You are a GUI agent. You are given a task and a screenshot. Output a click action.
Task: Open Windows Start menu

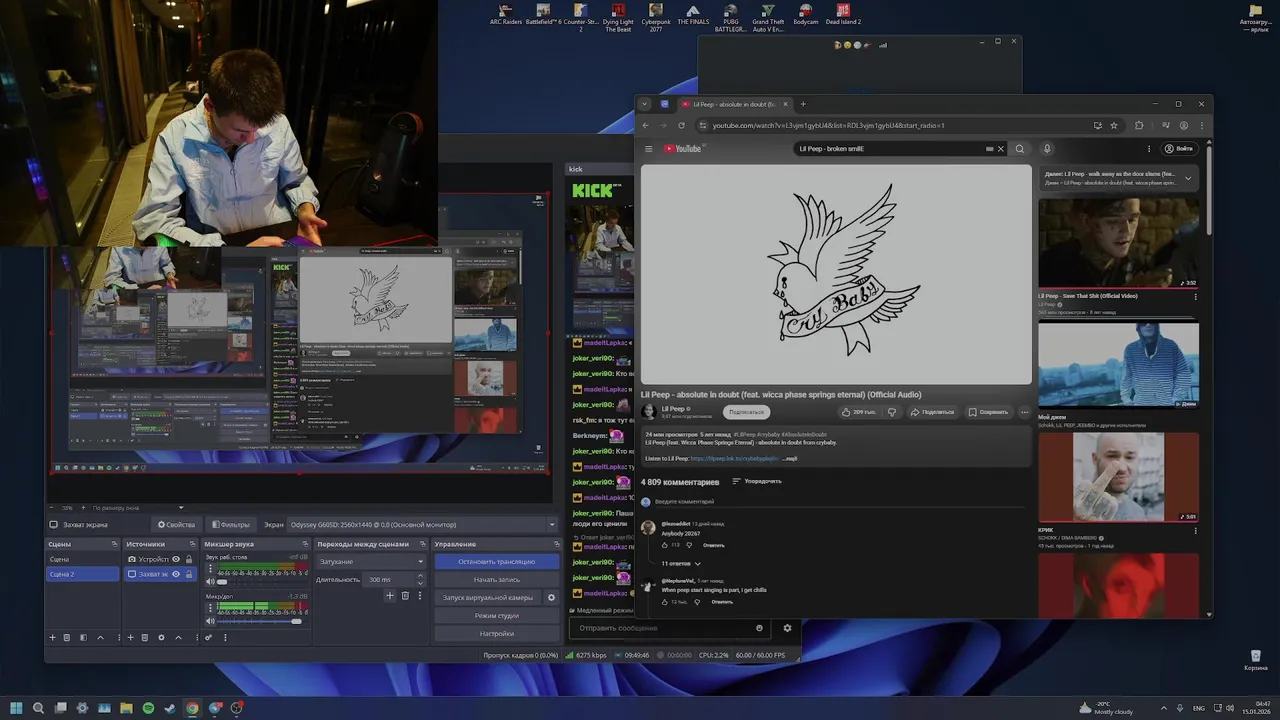(x=16, y=708)
